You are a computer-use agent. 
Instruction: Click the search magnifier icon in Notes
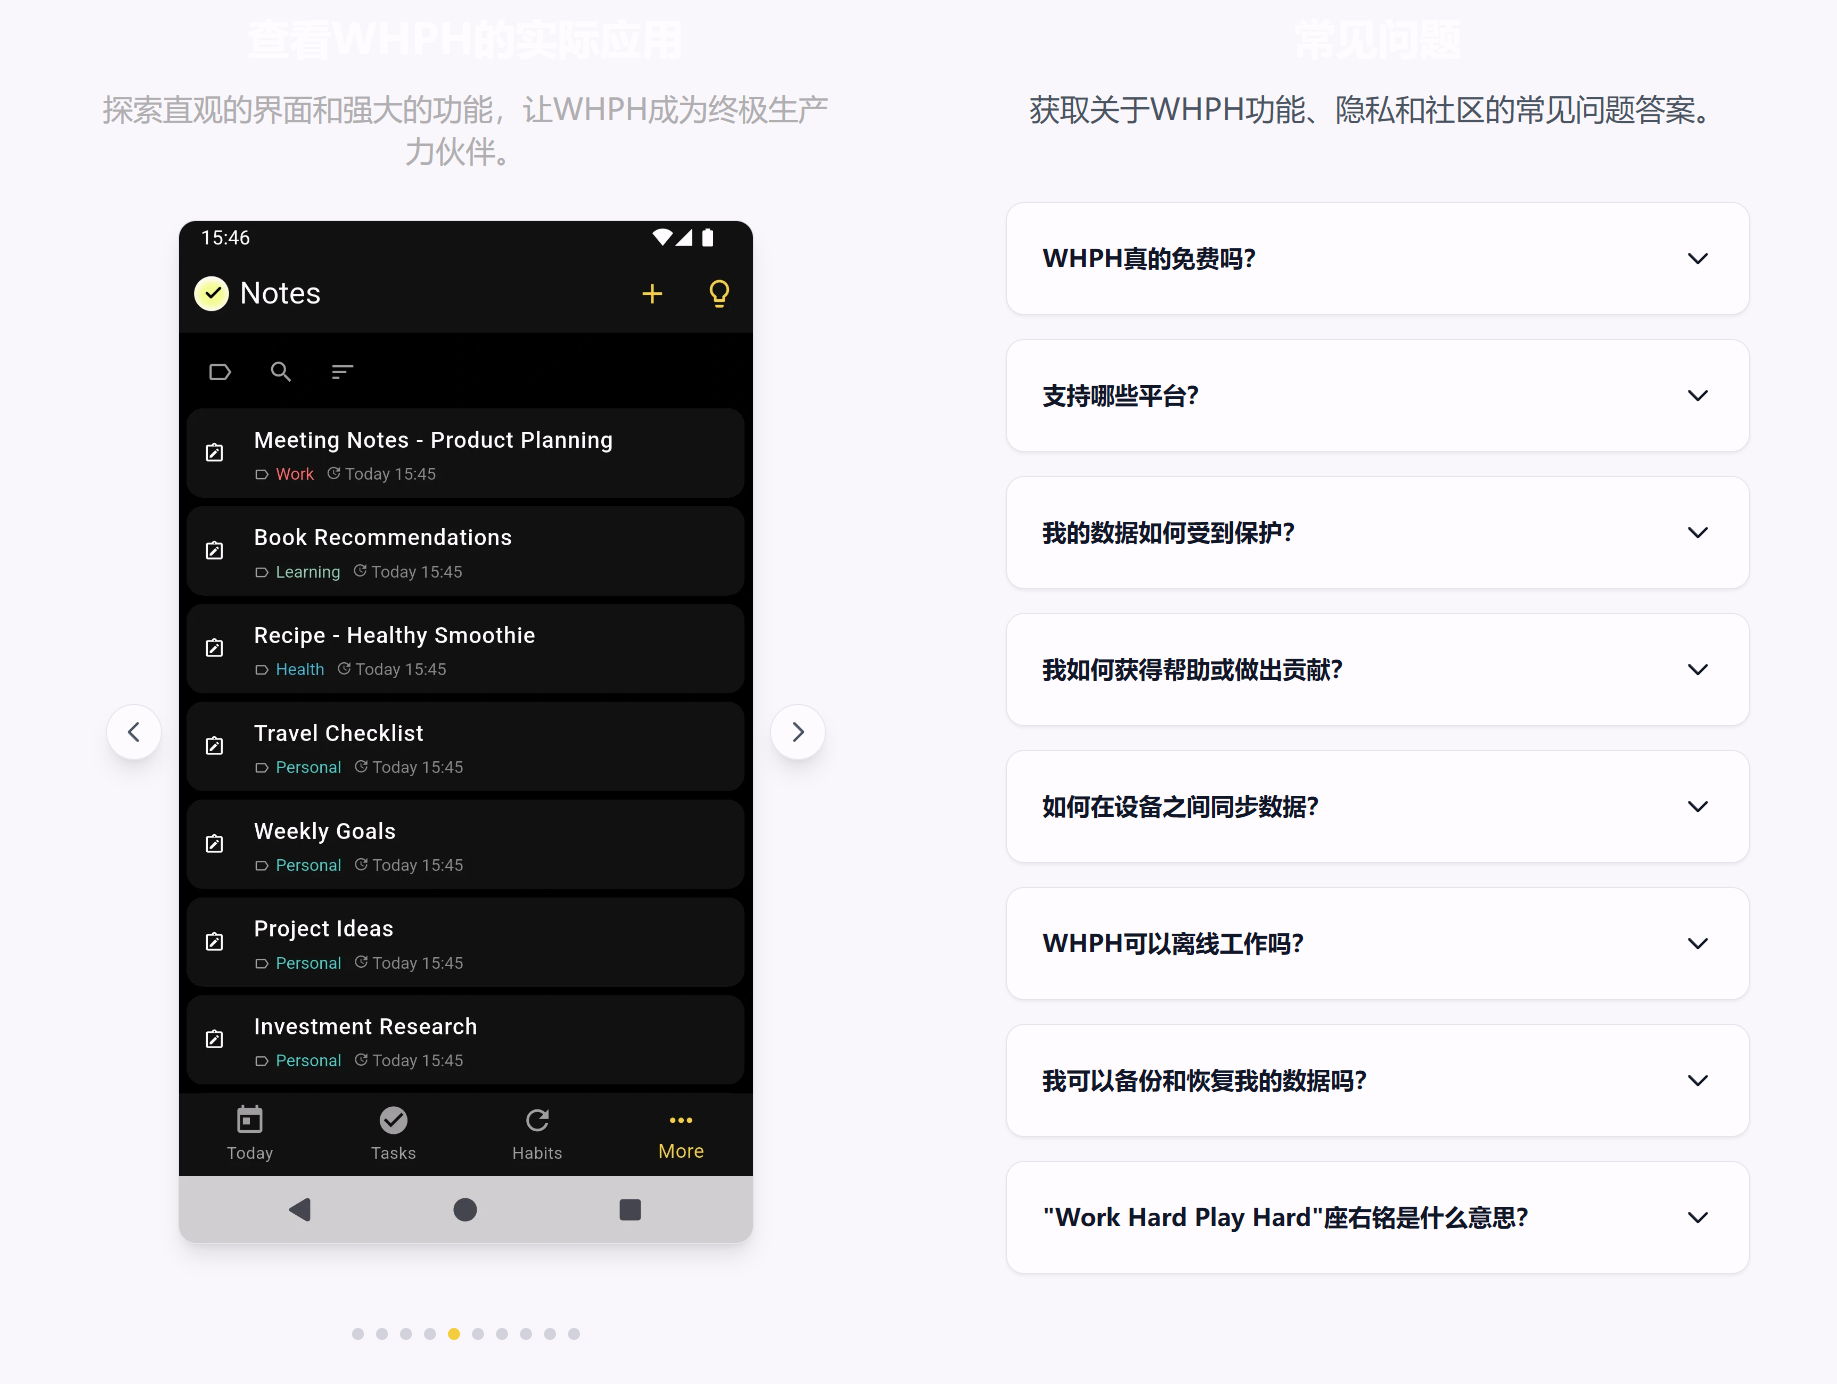point(281,372)
